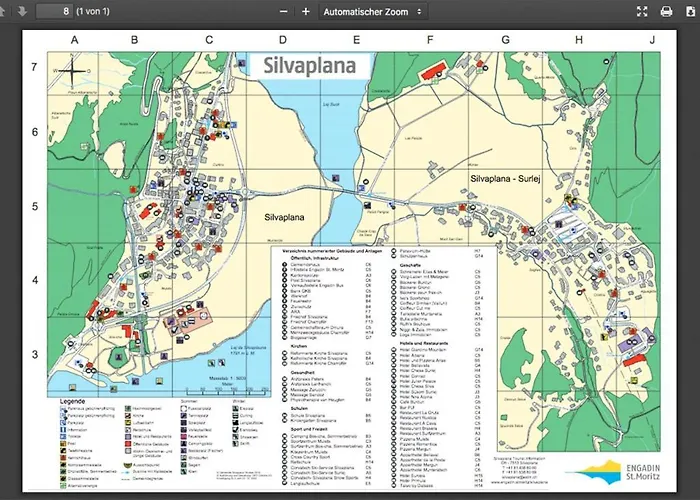The height and width of the screenshot is (500, 700).
Task: Open the Automatischer Zoom dropdown
Action: point(373,11)
